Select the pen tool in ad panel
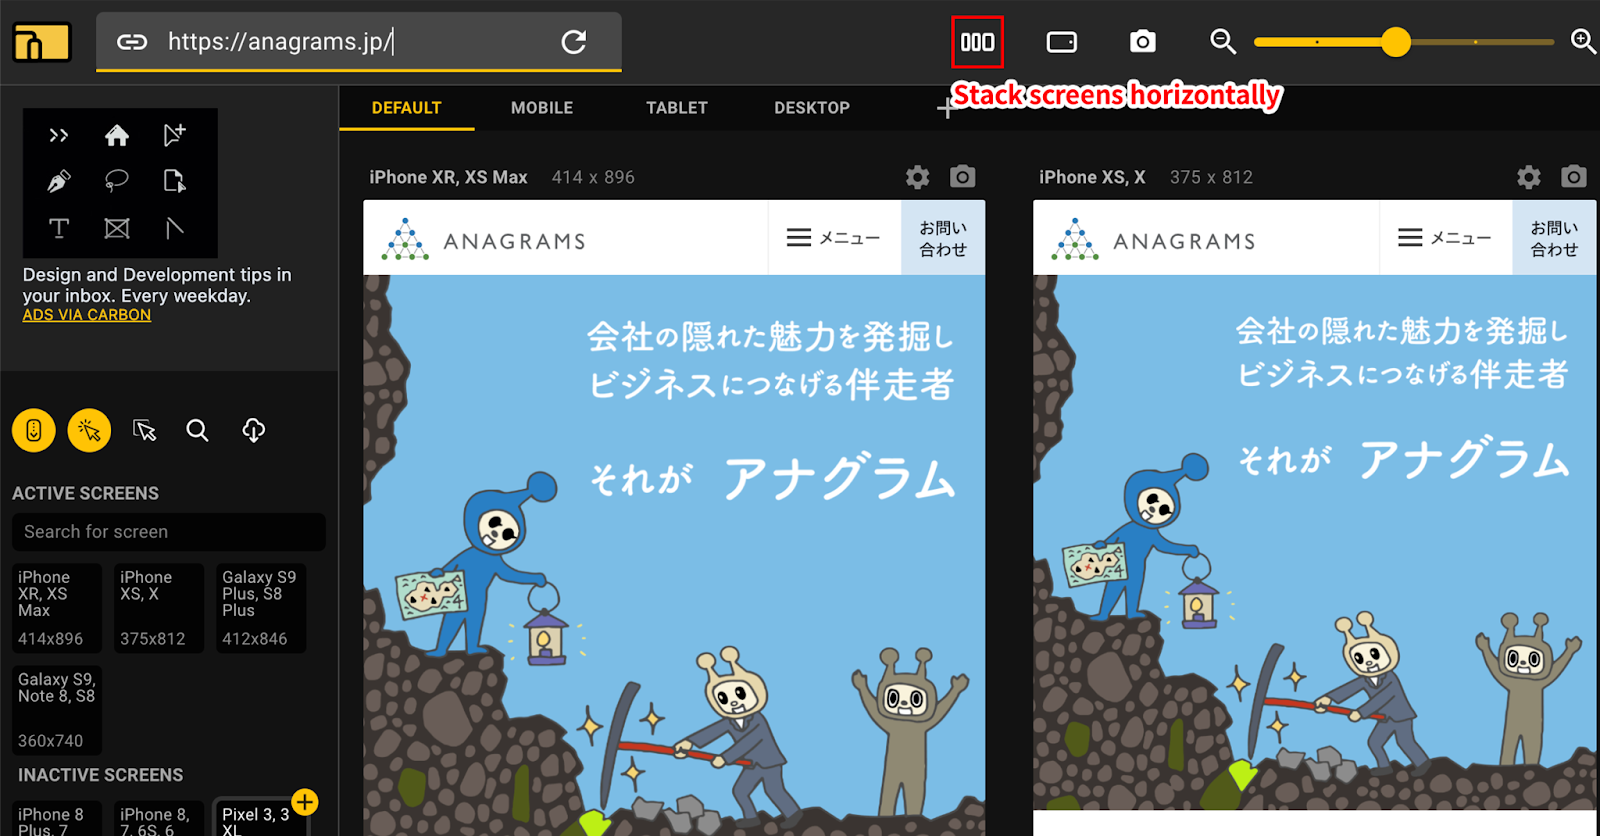The height and width of the screenshot is (836, 1600). (x=59, y=181)
